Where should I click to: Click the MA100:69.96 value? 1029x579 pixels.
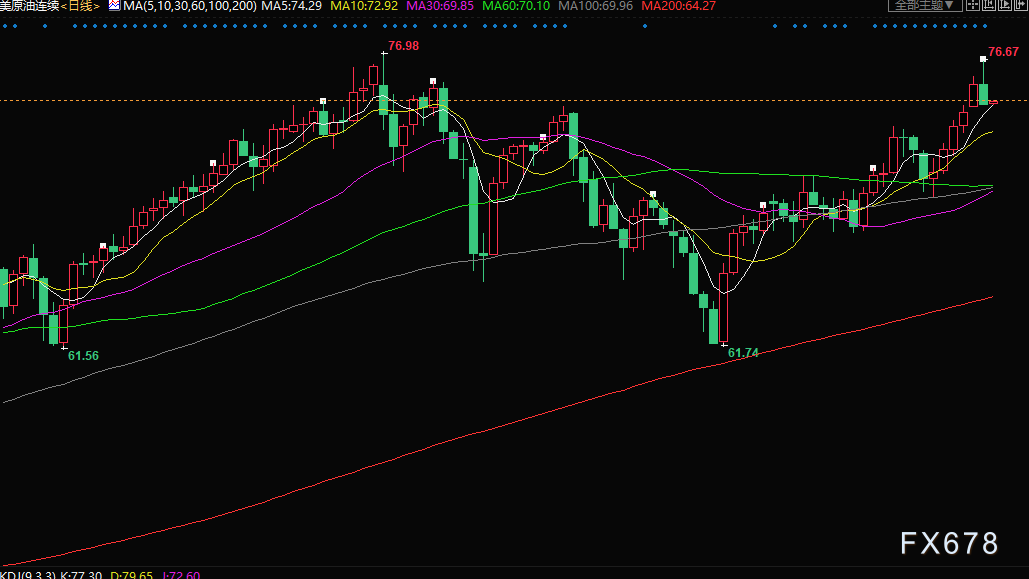(595, 5)
